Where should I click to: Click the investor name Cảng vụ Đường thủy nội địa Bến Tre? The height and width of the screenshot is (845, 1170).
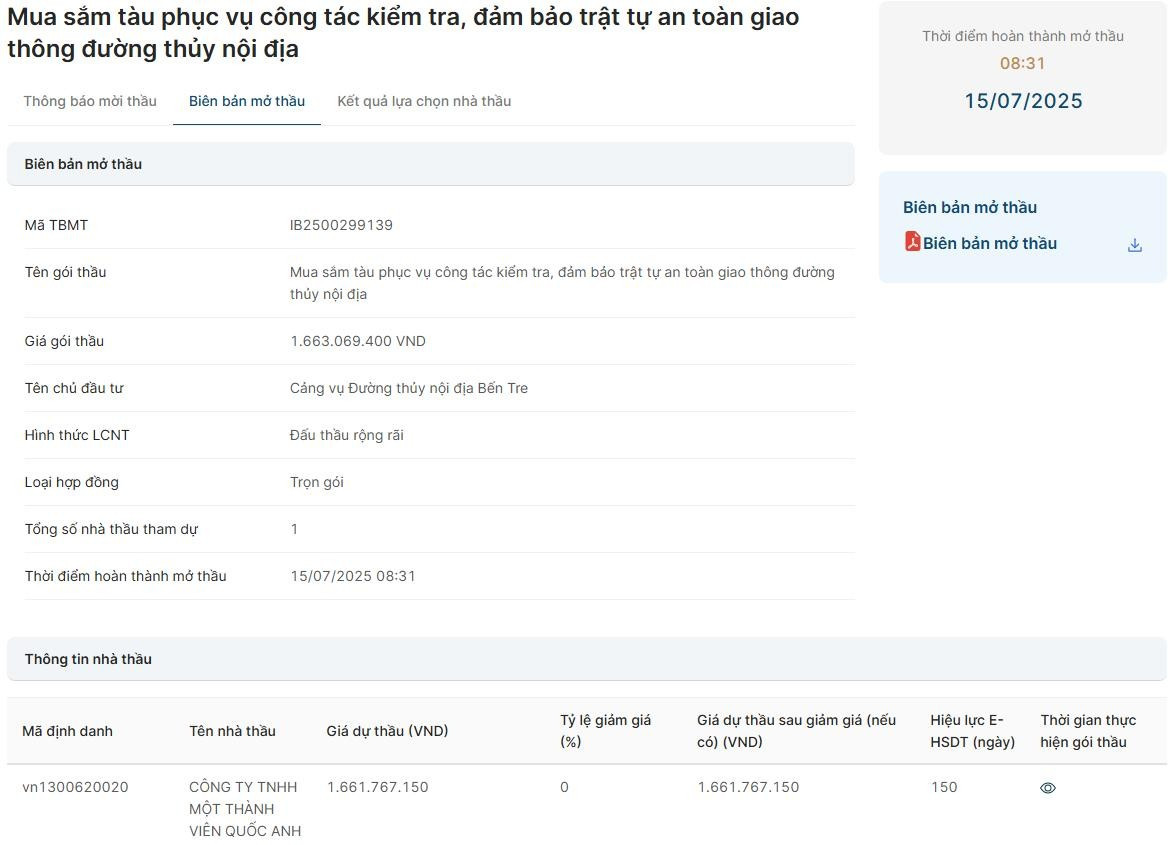408,388
